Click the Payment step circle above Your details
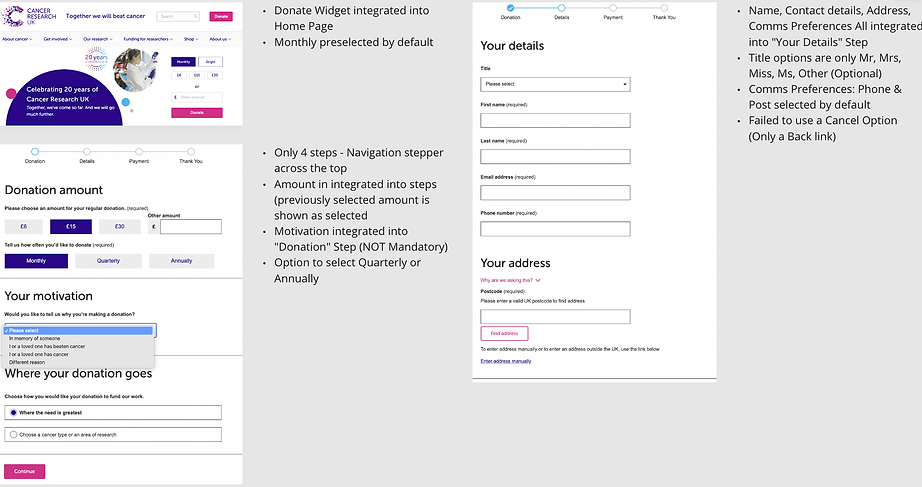This screenshot has height=487, width=922. coord(613,8)
